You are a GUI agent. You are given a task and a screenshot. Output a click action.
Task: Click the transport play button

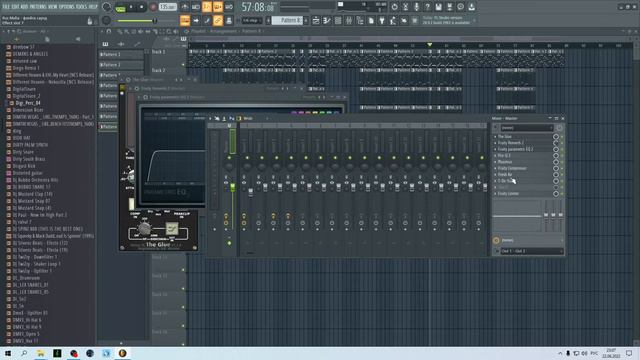point(131,7)
